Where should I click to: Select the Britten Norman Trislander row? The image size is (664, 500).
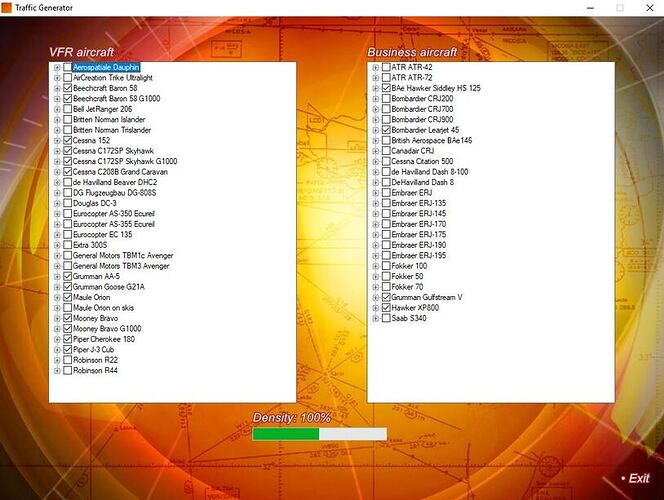pyautogui.click(x=112, y=130)
